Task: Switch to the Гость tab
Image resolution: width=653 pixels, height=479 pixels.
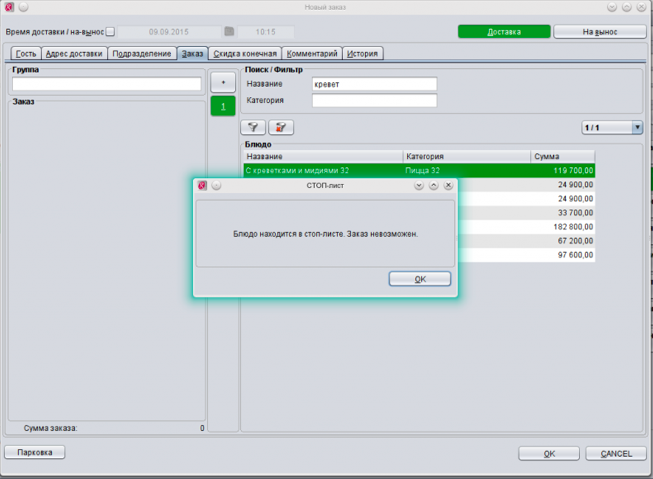Action: (x=26, y=54)
